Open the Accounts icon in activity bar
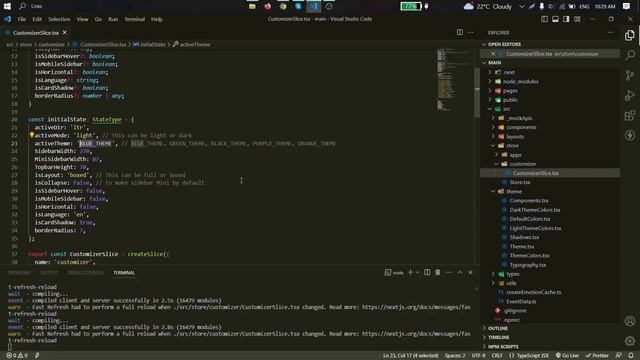 click(x=630, y=321)
